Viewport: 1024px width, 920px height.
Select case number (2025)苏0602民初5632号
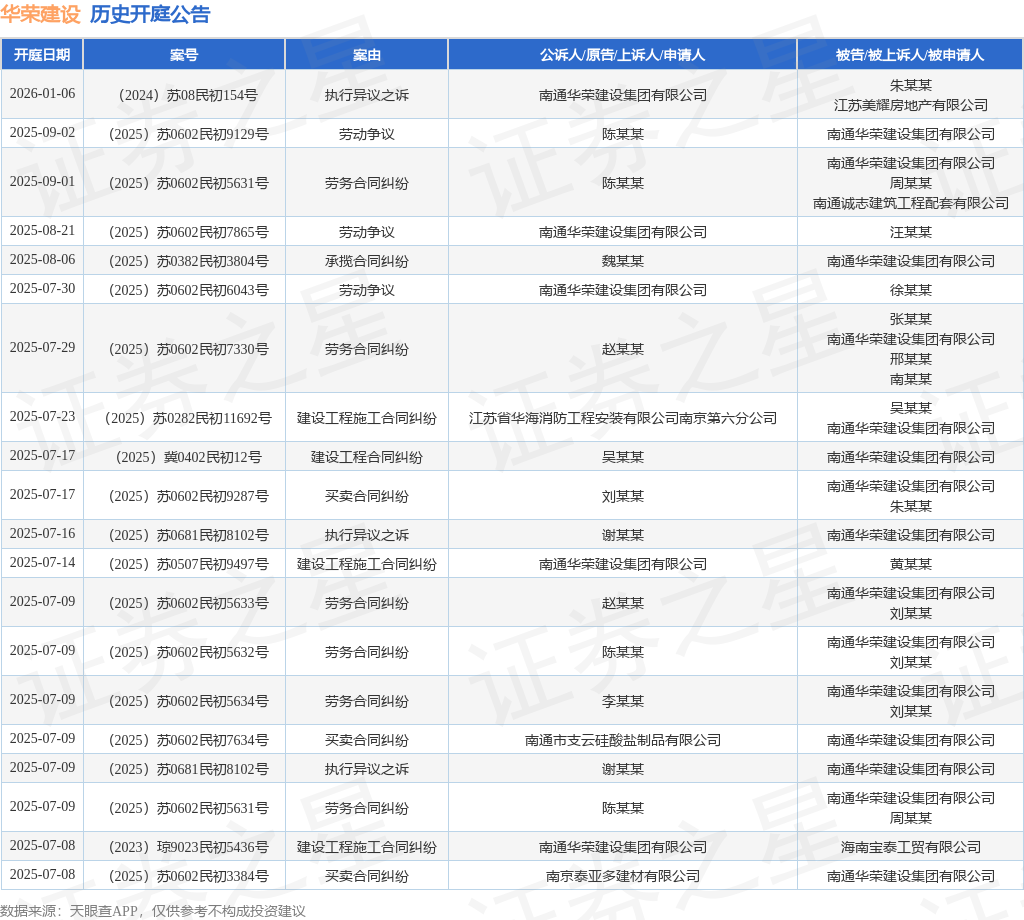click(188, 652)
